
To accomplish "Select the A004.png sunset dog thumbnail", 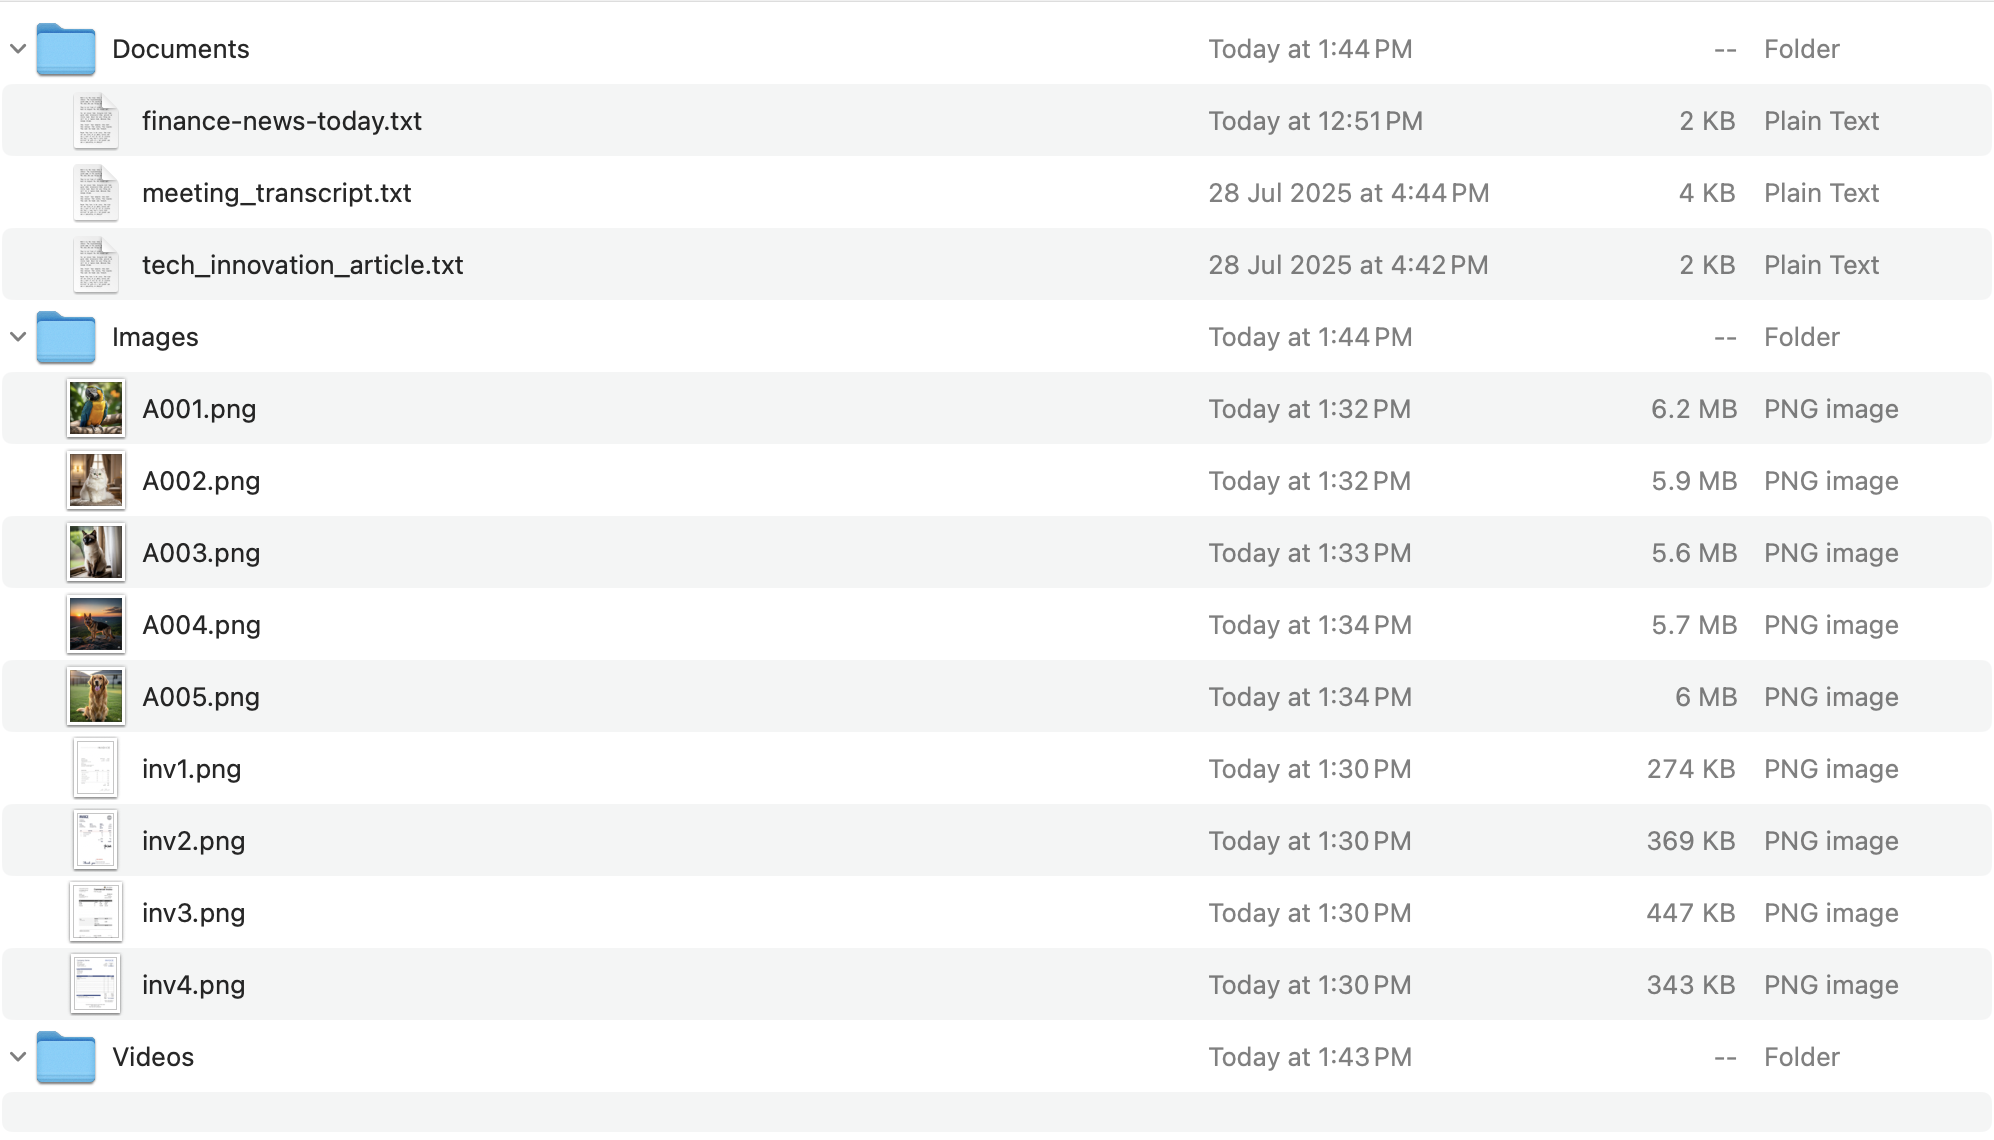I will [96, 625].
